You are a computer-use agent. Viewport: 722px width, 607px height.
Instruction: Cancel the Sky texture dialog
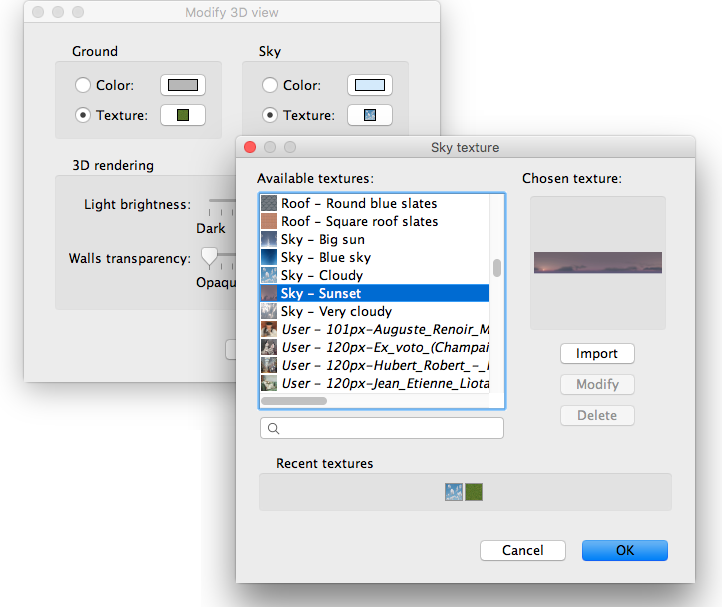523,551
